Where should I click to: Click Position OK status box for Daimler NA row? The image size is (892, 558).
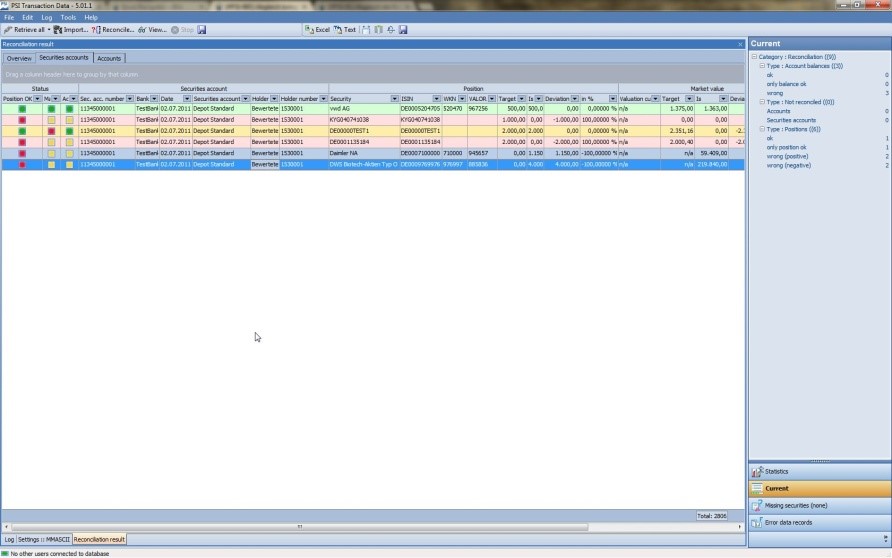[x=22, y=153]
